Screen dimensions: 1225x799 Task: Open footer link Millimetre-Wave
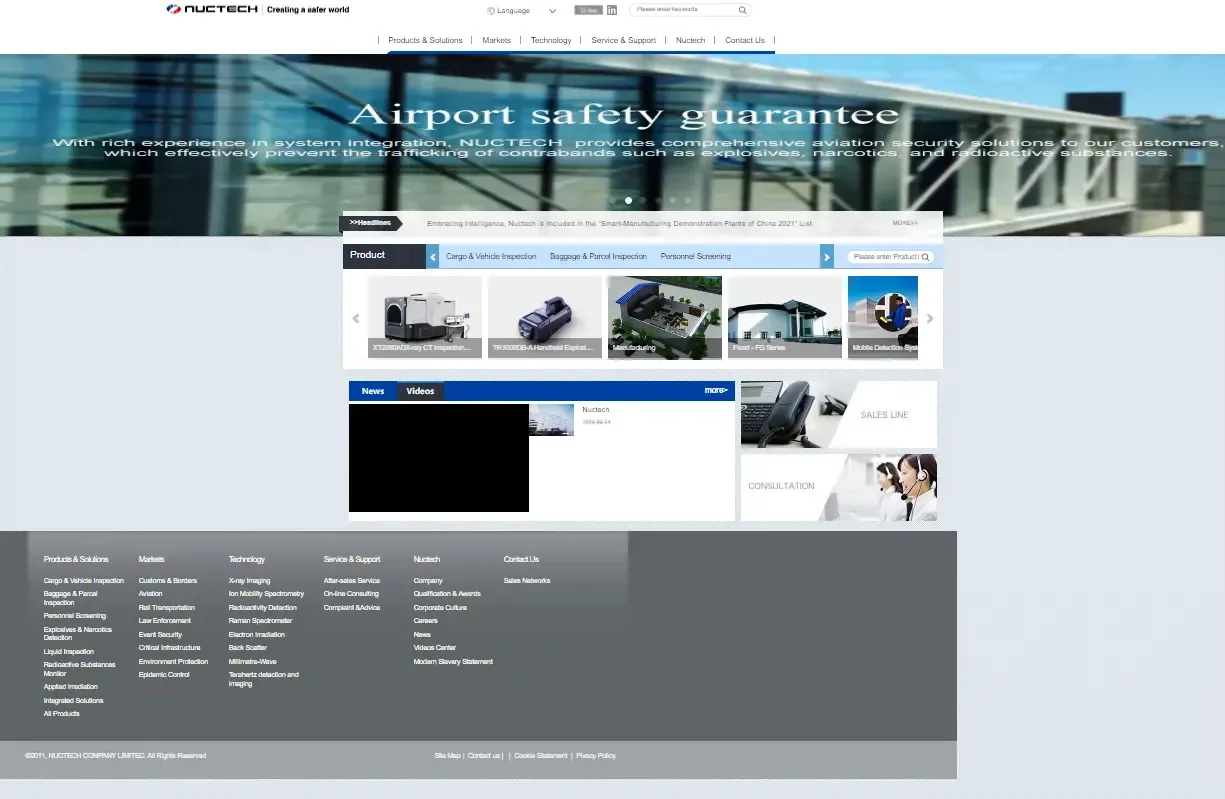(253, 662)
